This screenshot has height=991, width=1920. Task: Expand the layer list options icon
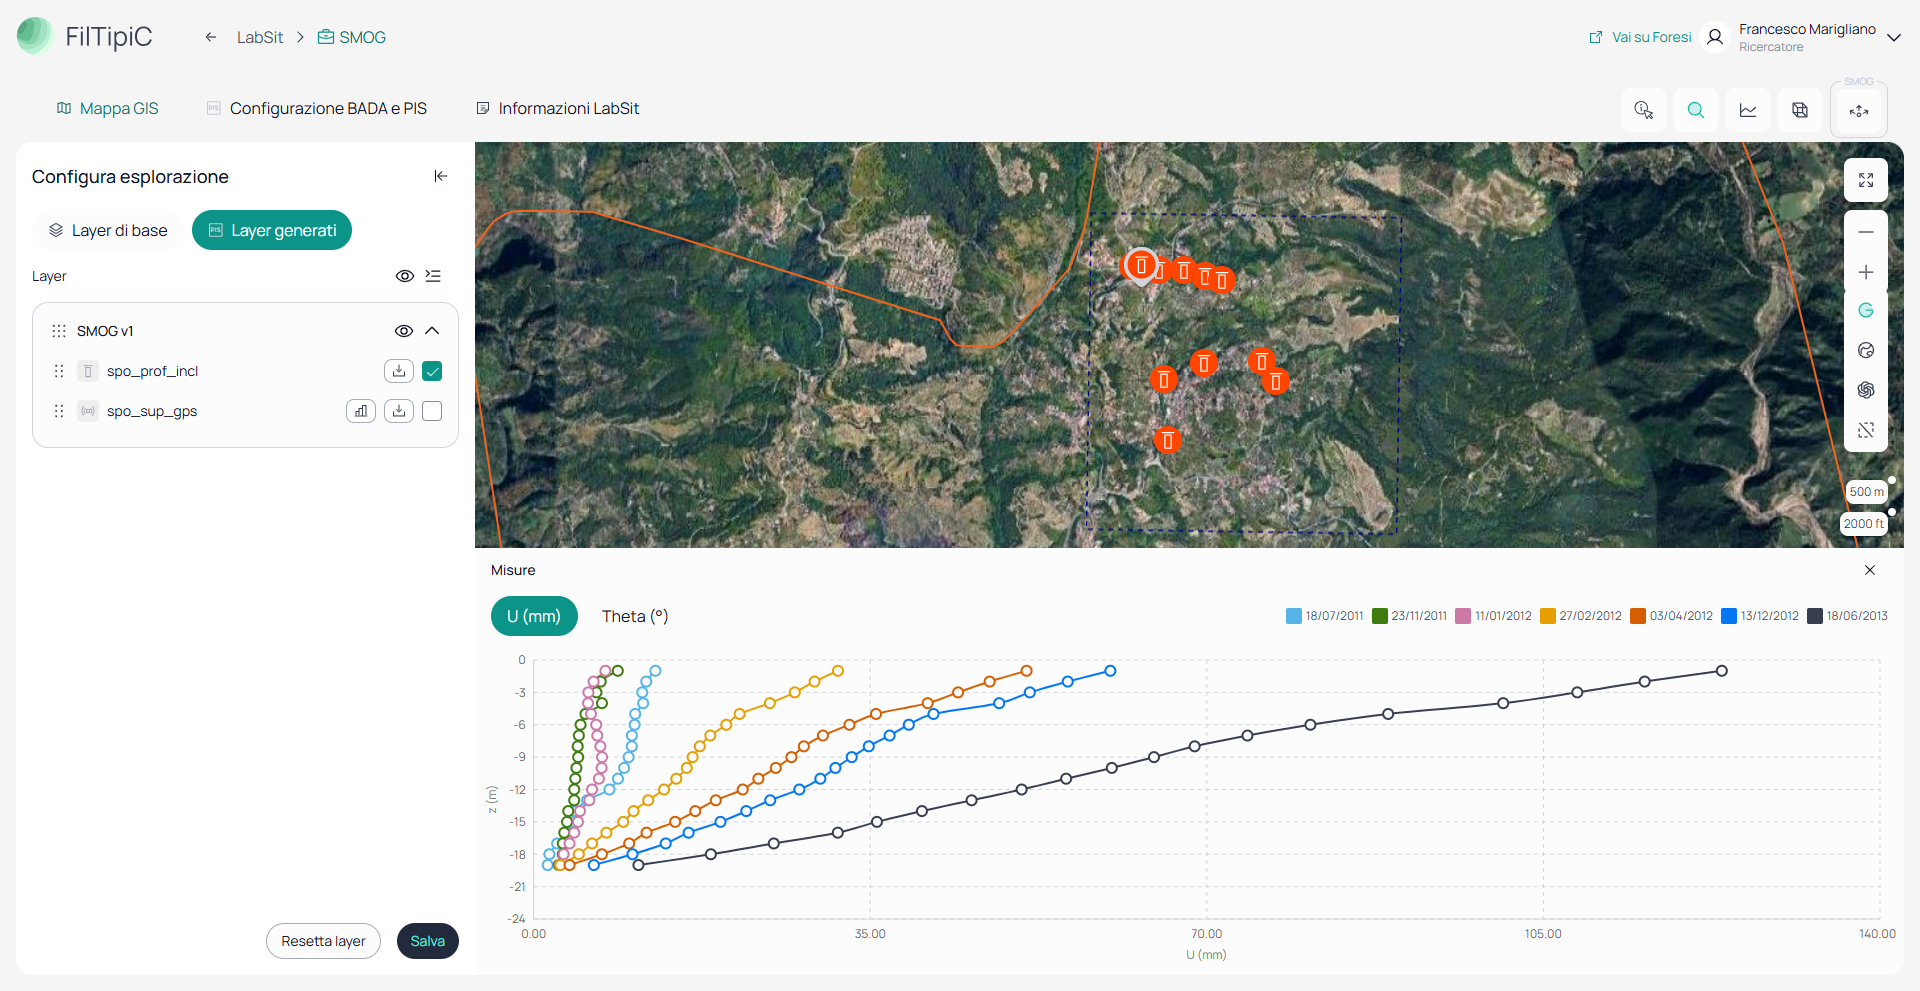[x=433, y=276]
